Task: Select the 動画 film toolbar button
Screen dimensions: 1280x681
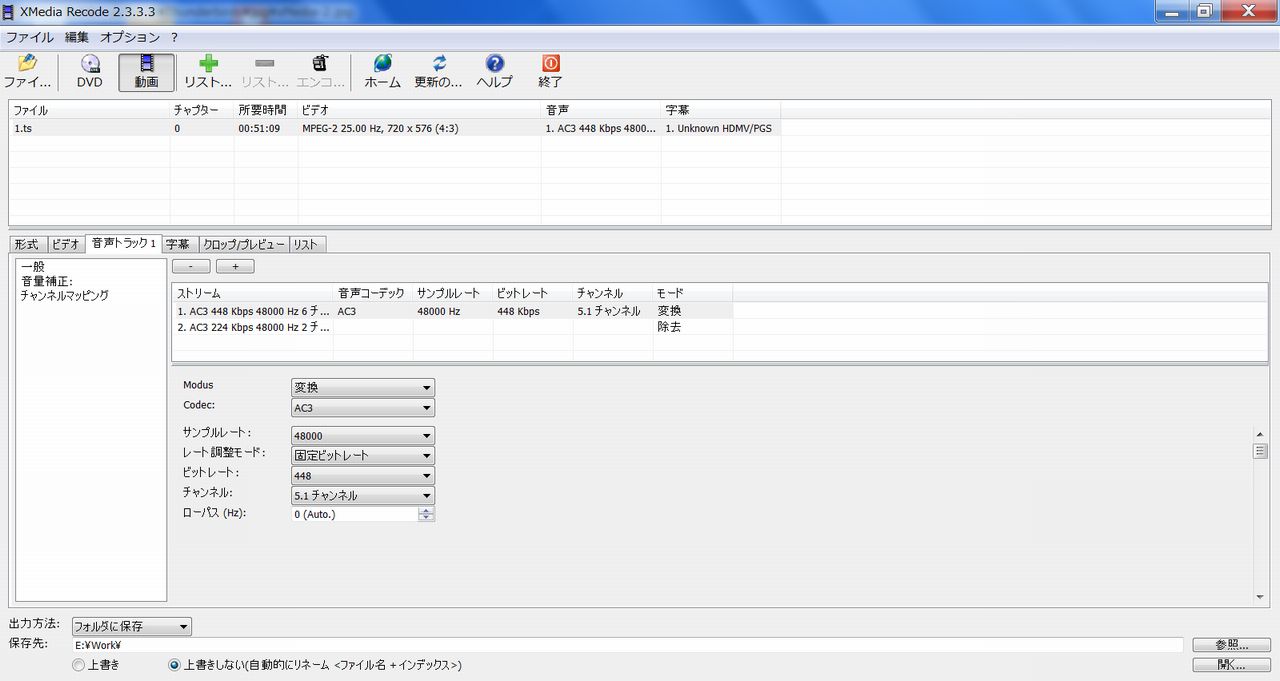Action: click(146, 71)
